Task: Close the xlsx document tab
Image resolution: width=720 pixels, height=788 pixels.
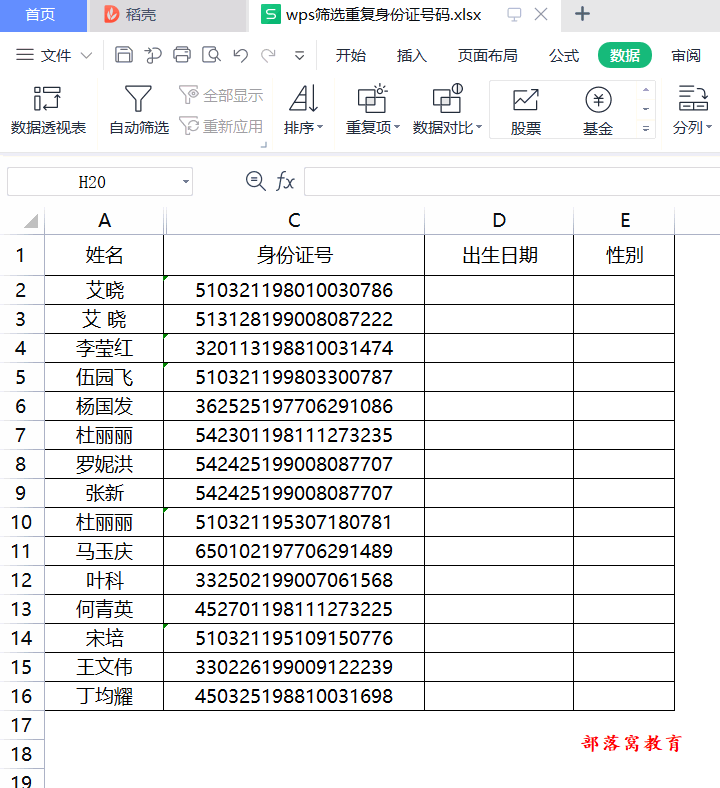Action: click(x=541, y=14)
